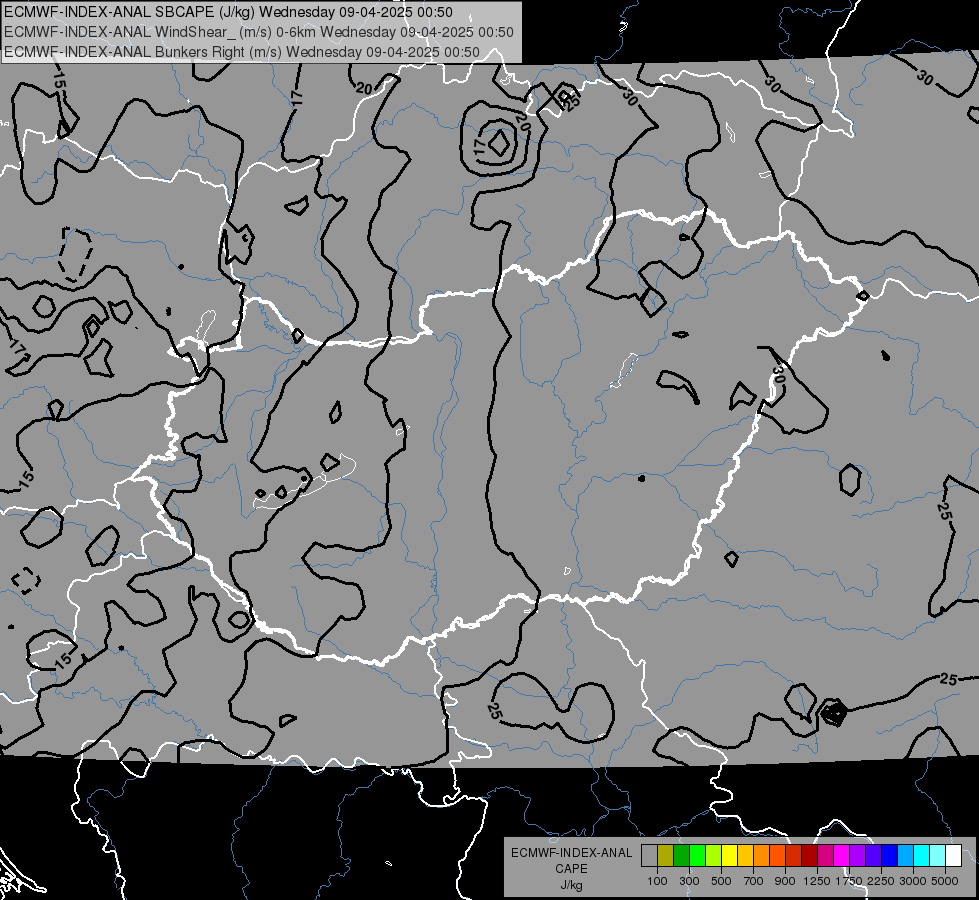
Task: Click the 3000 value on the legend scale
Action: tap(913, 881)
